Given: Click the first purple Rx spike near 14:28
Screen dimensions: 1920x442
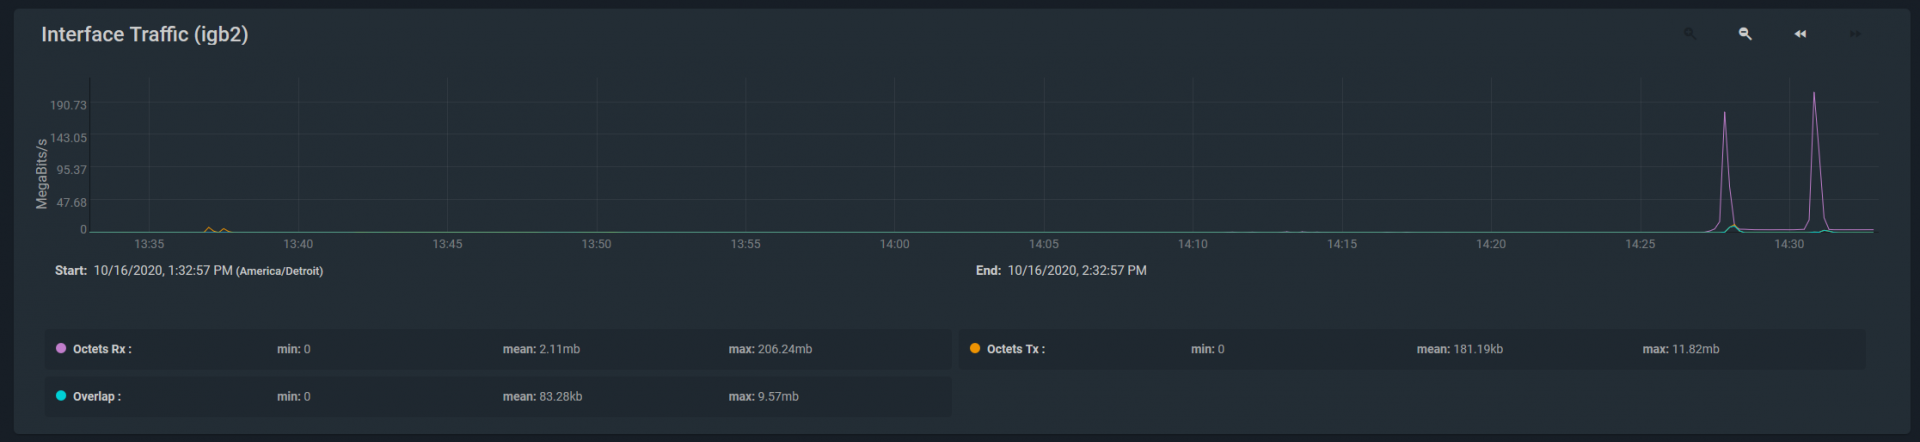Looking at the screenshot, I should 1724,114.
